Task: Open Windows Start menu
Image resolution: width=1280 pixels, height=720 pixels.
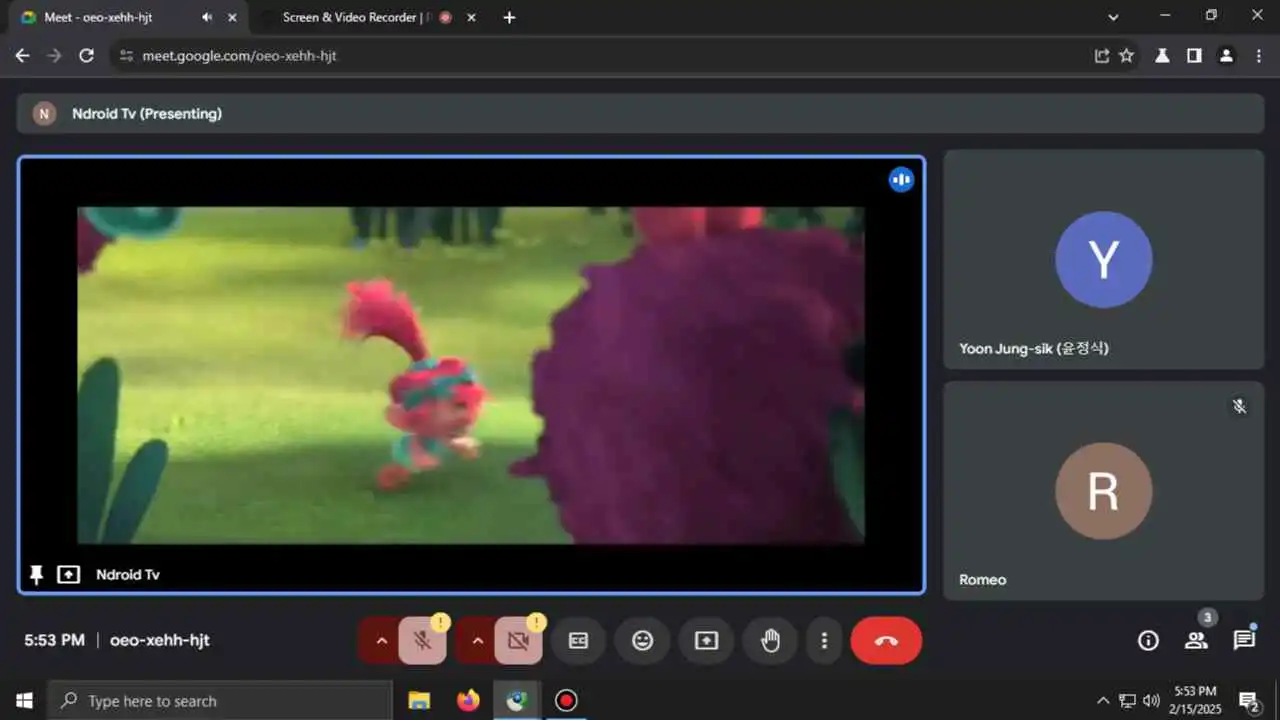Action: (x=24, y=701)
